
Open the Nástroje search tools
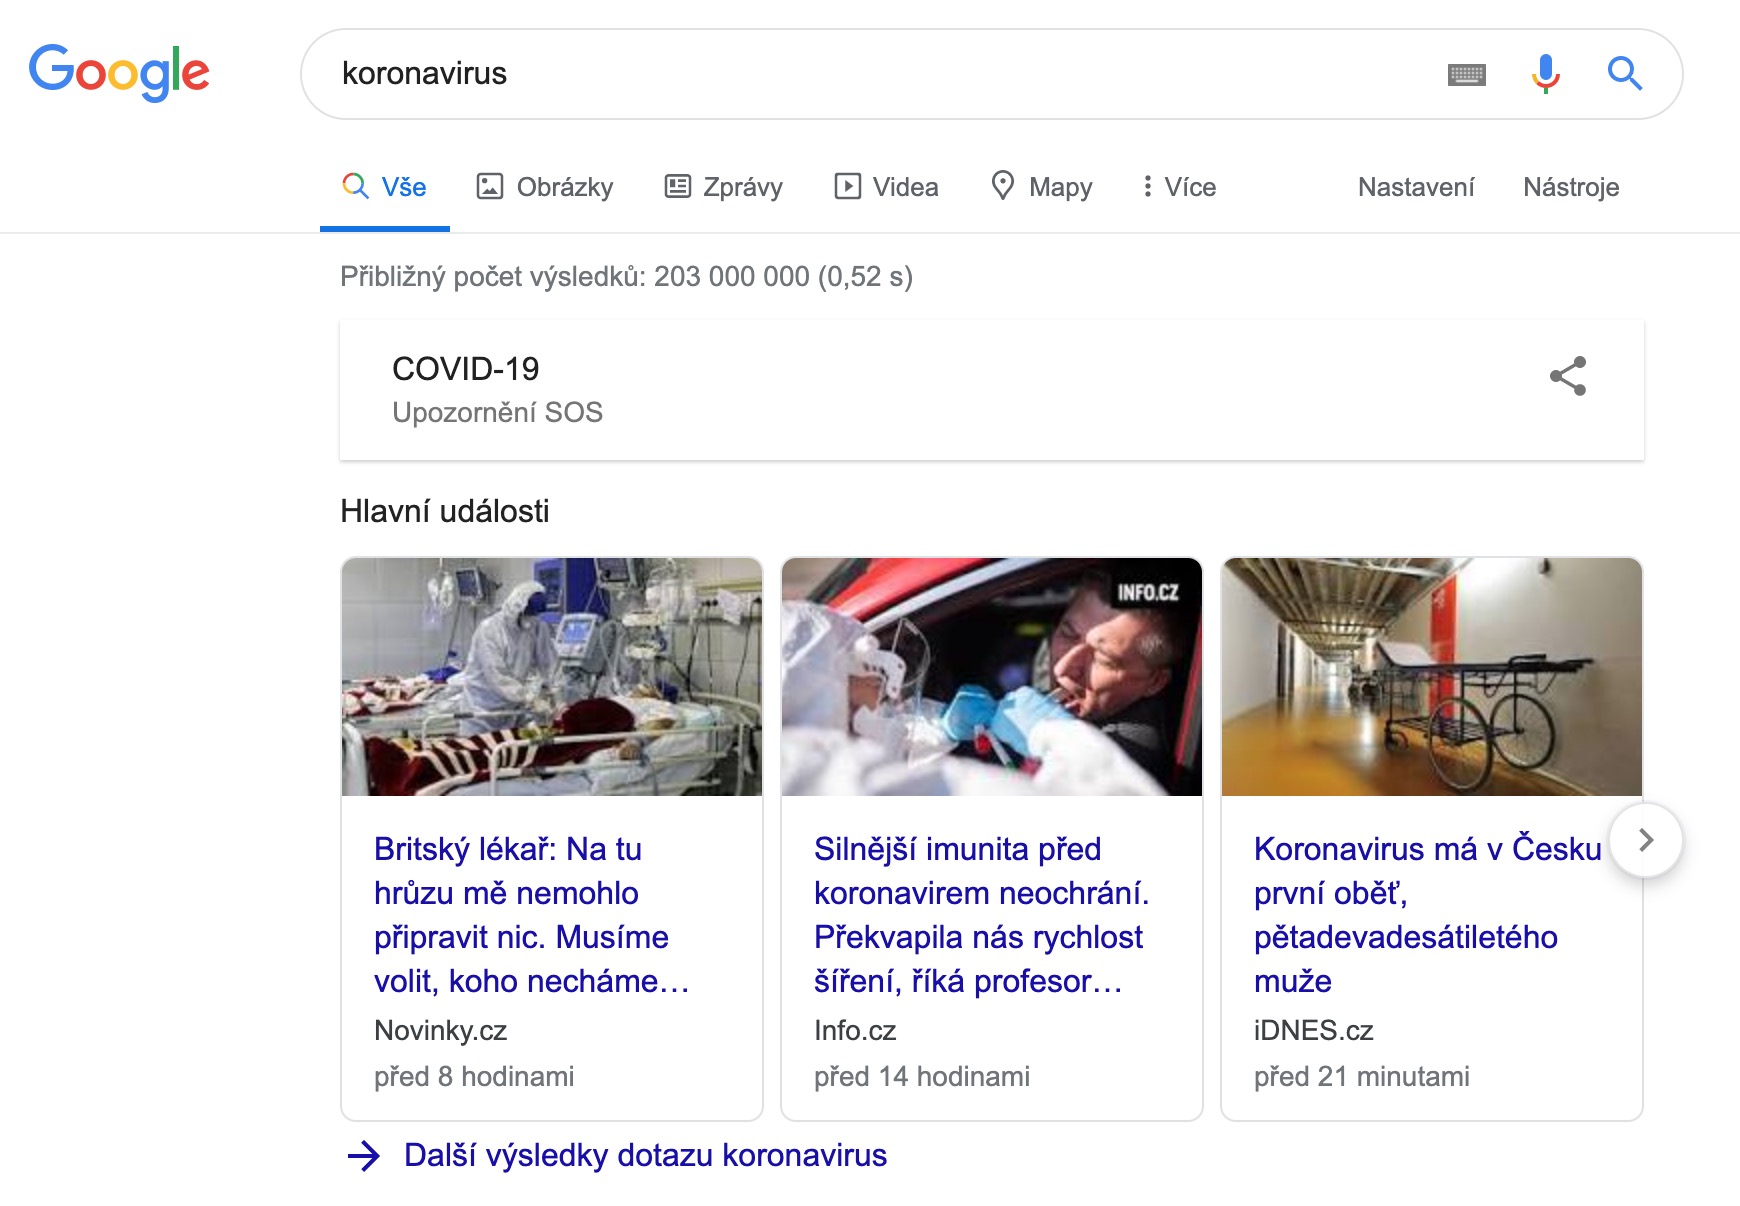(1570, 187)
